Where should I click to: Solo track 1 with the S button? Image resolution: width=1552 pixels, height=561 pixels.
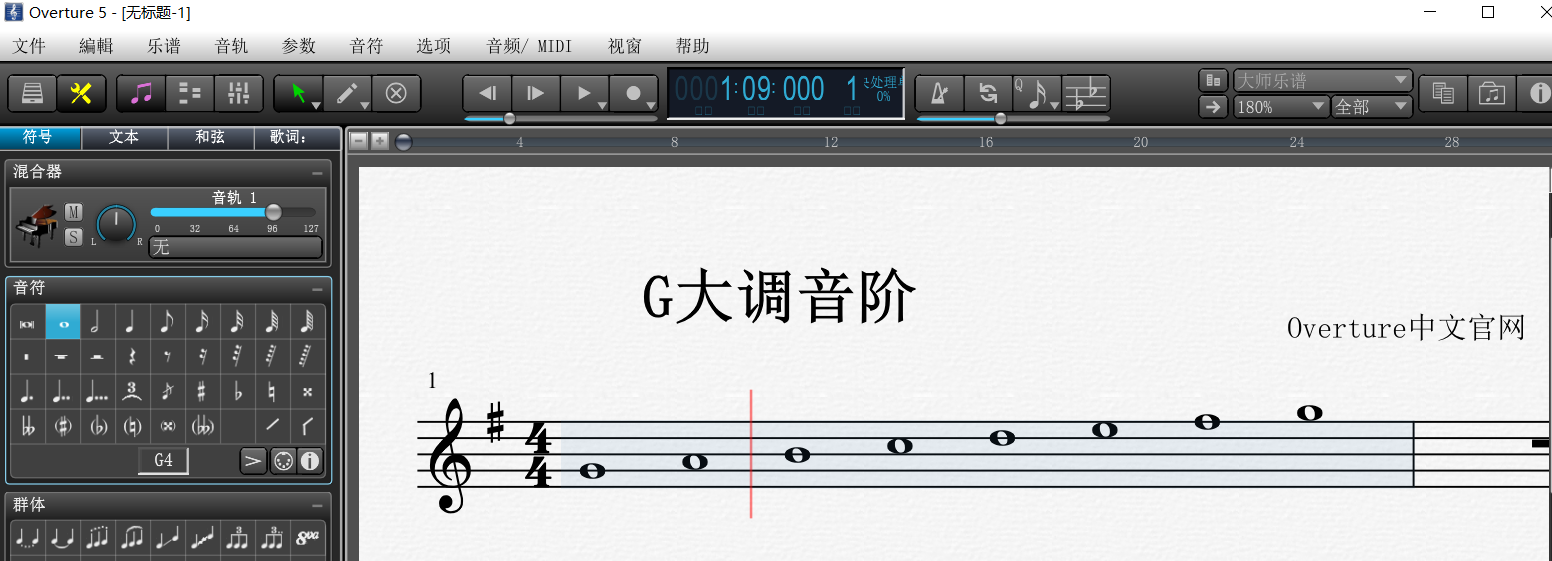[74, 237]
